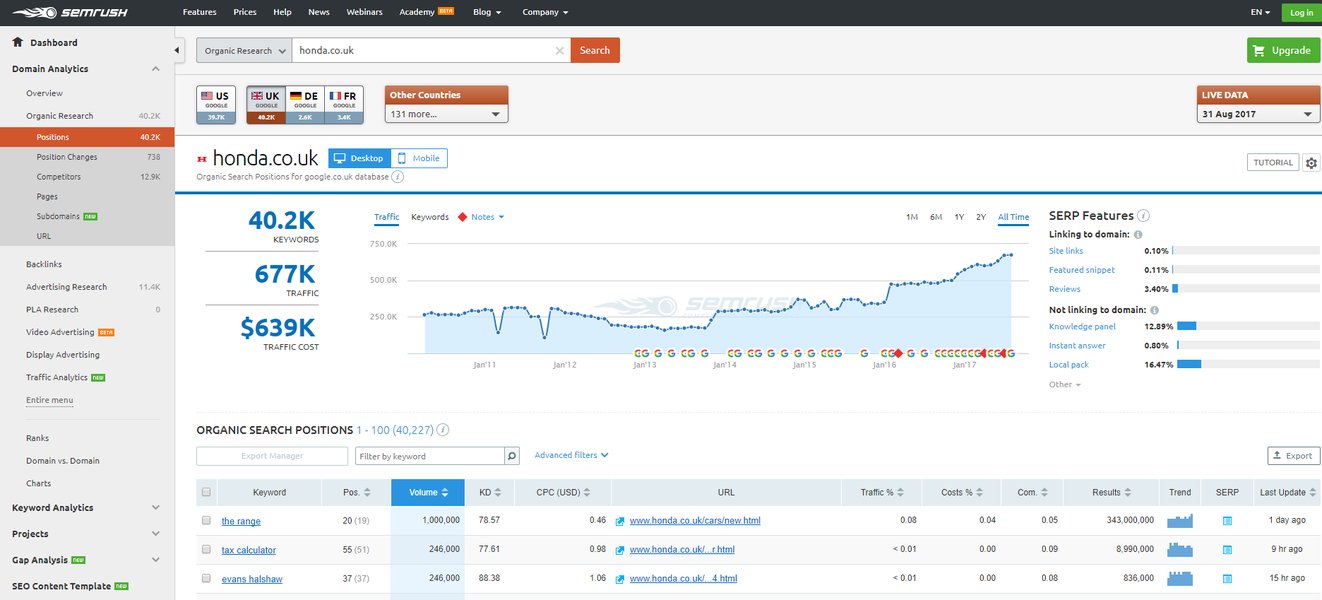Set chart range to All Time
The image size is (1322, 600).
pos(1013,217)
